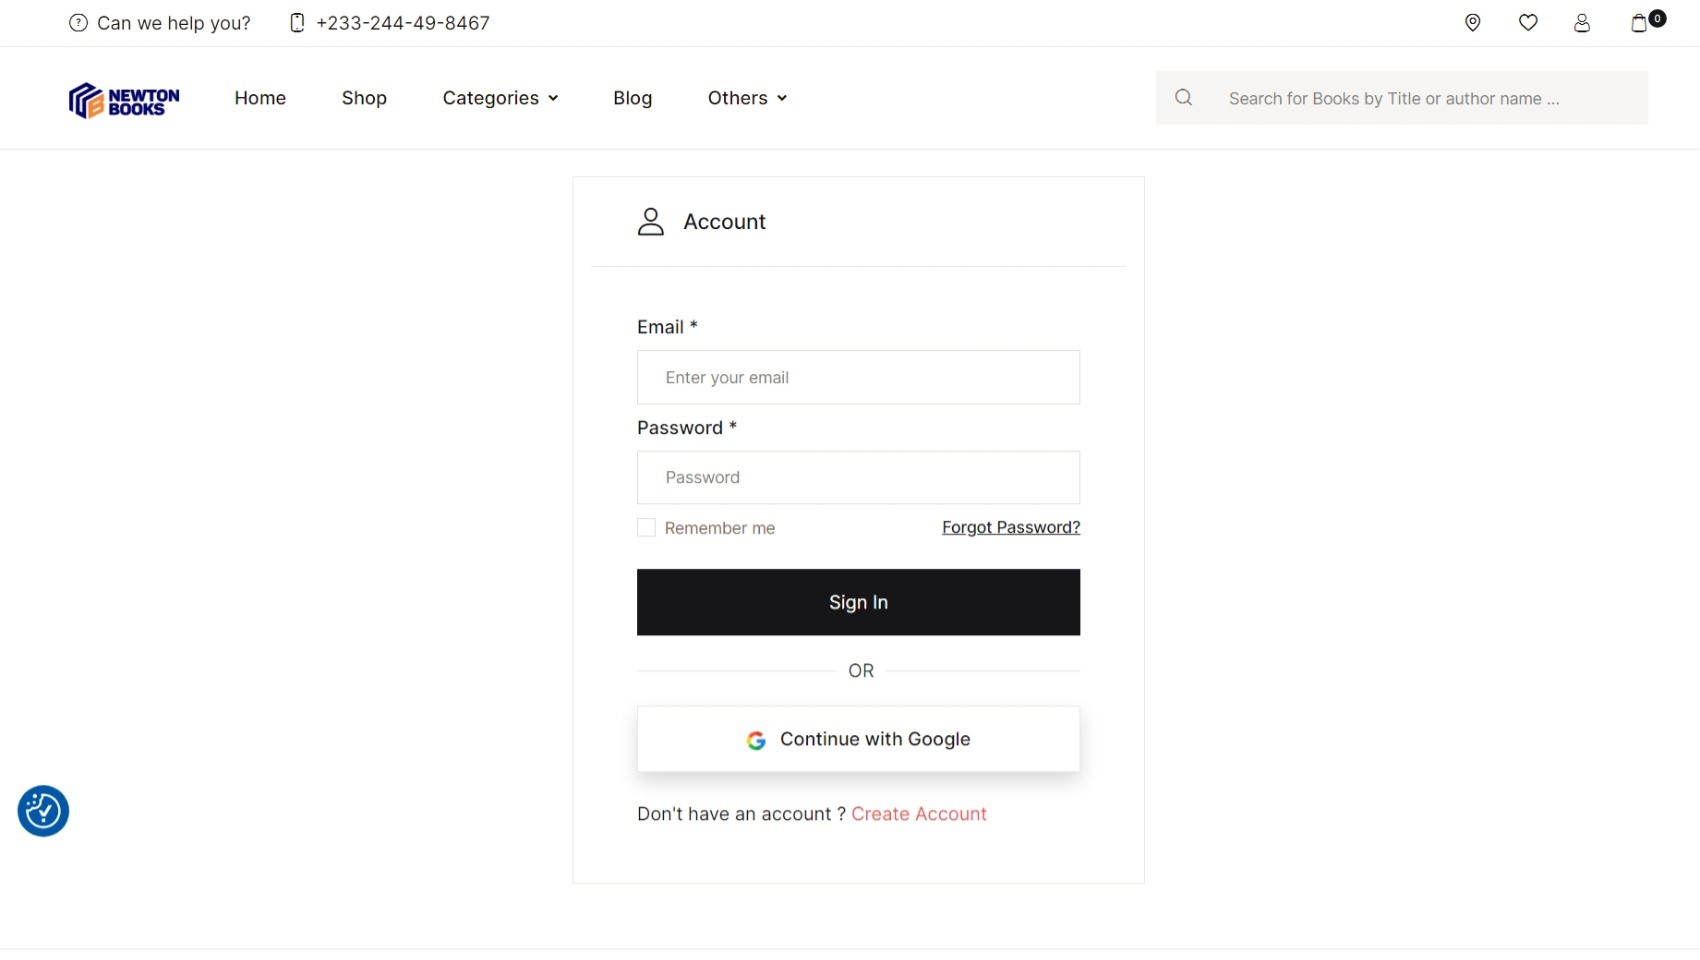The image size is (1700, 960).
Task: Click the person icon beside Account heading
Action: [x=651, y=221]
